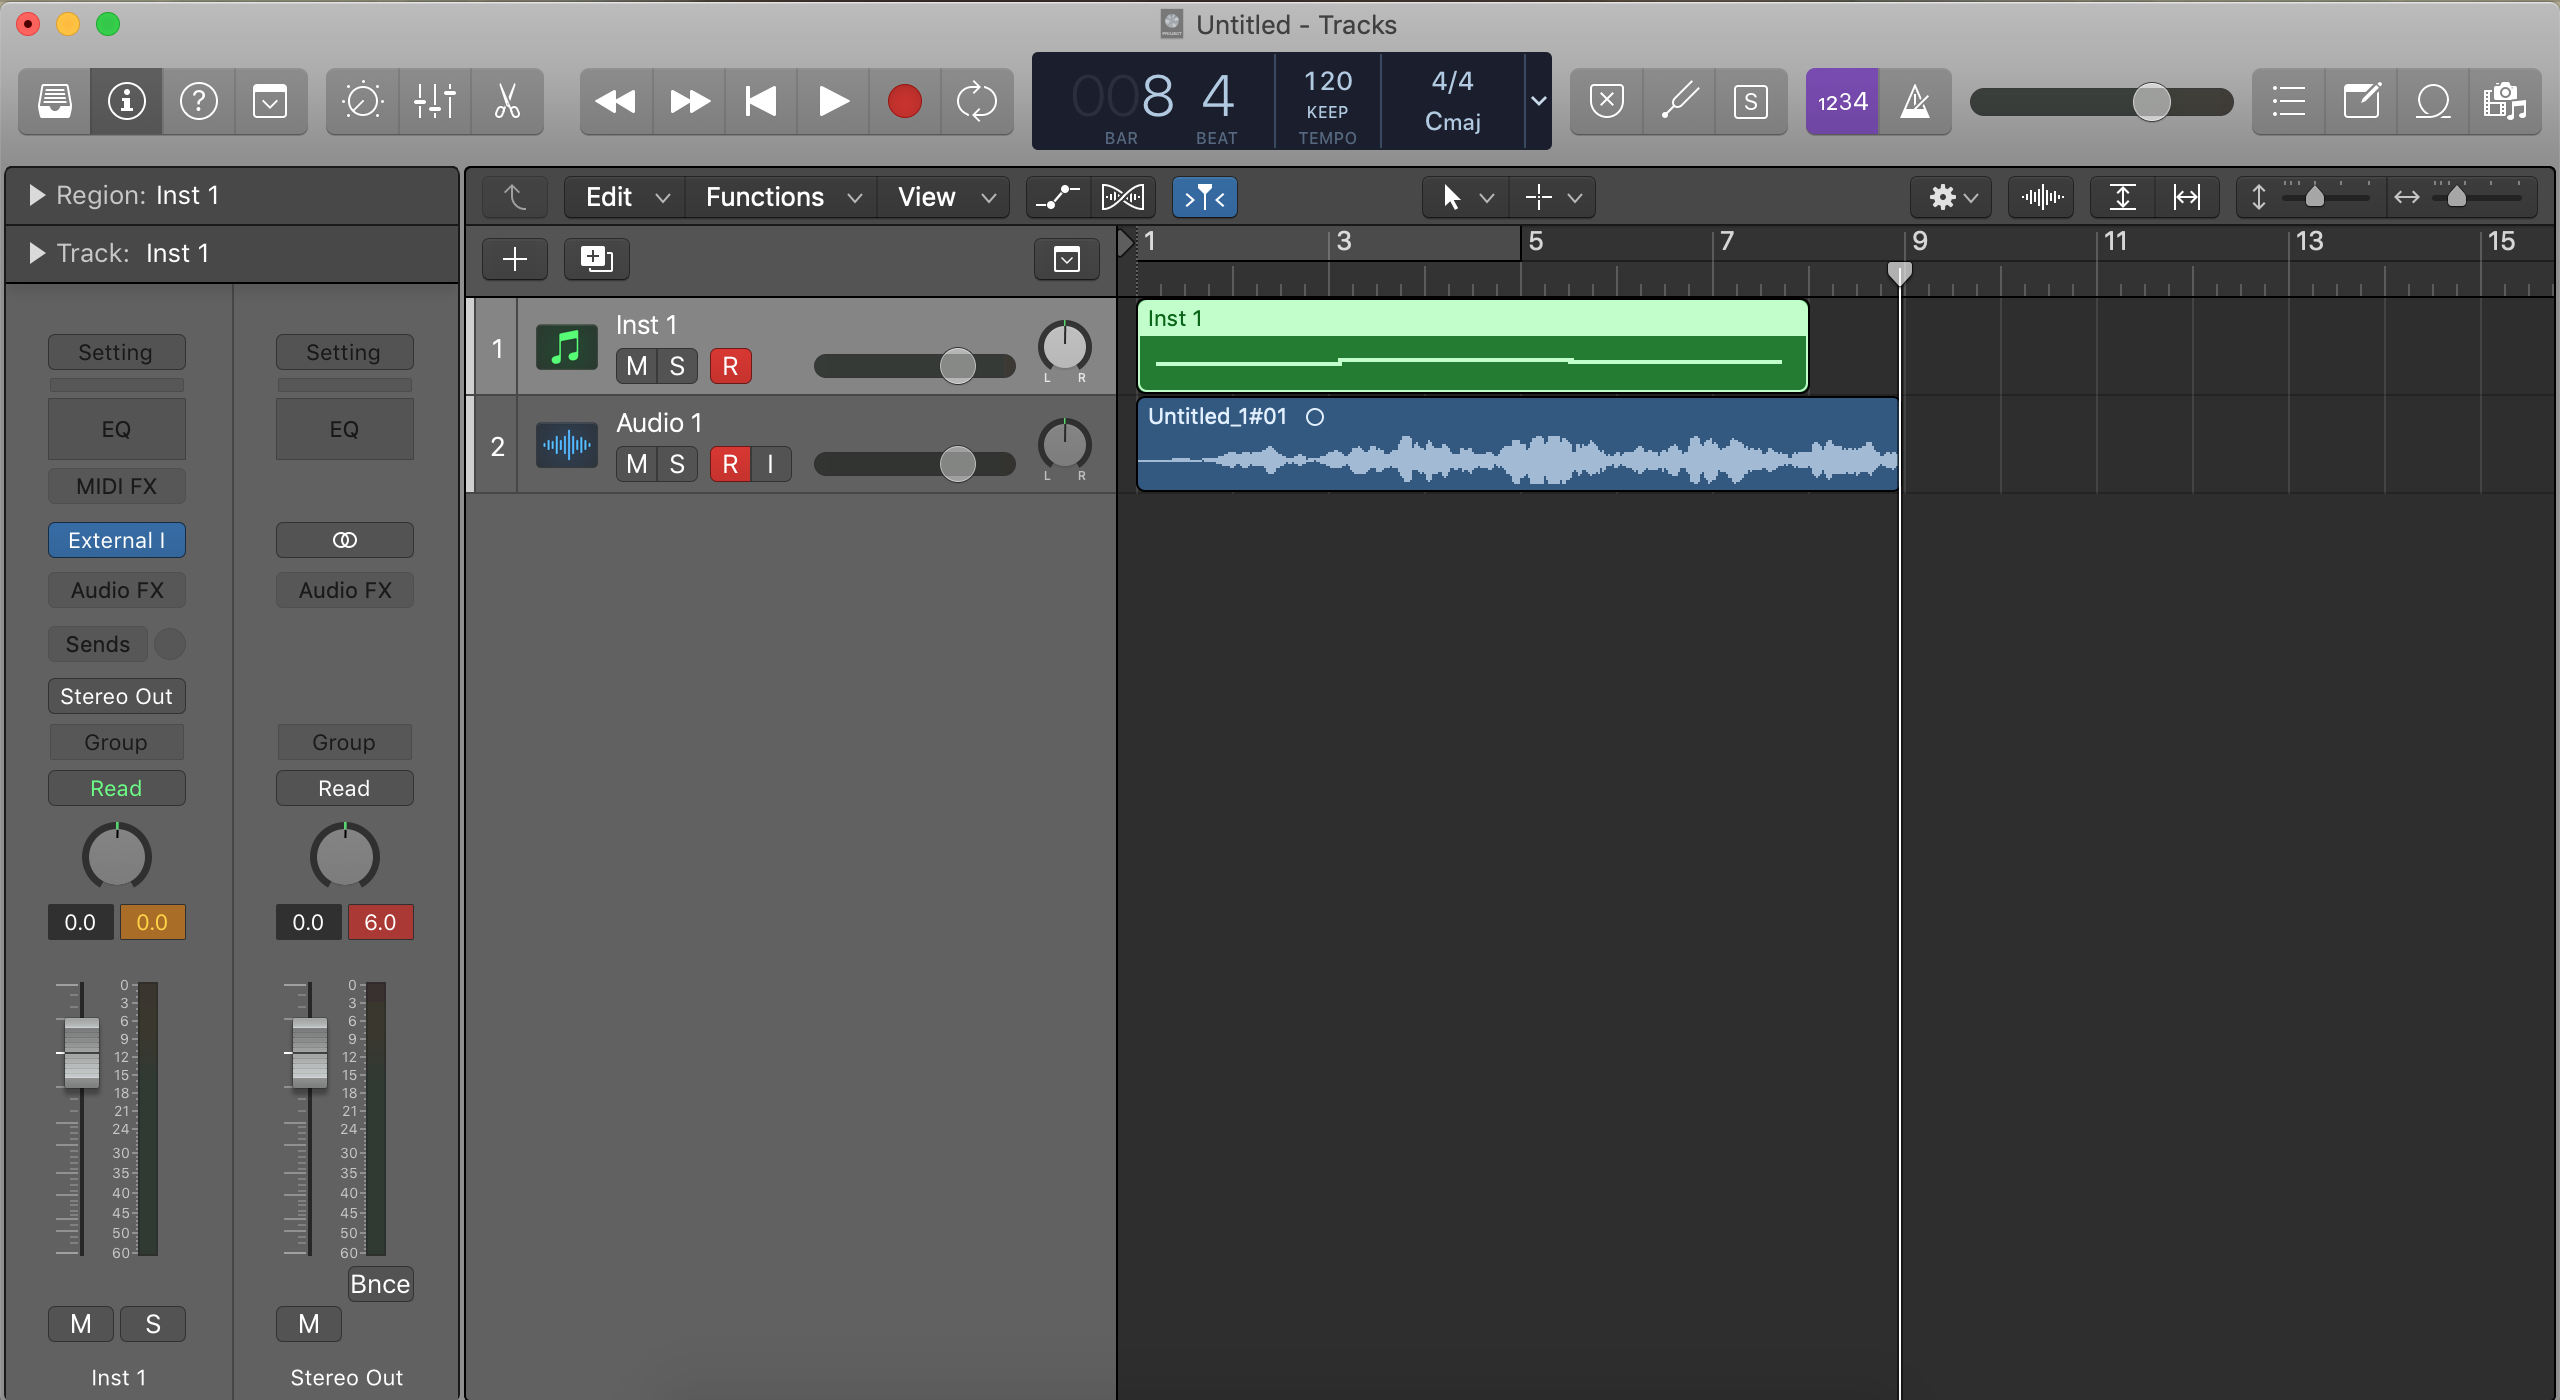
Task: Click the Duplicate Track icon
Action: pyautogui.click(x=596, y=259)
